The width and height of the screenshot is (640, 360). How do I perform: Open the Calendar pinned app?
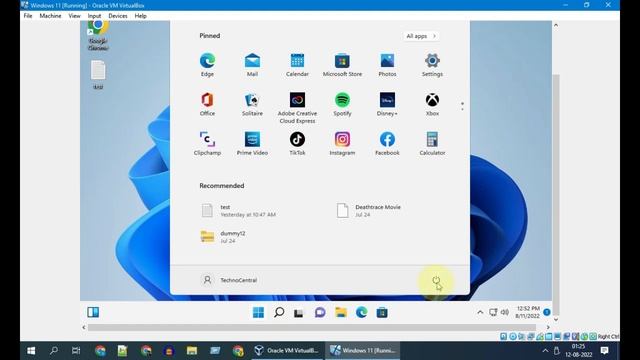297,65
